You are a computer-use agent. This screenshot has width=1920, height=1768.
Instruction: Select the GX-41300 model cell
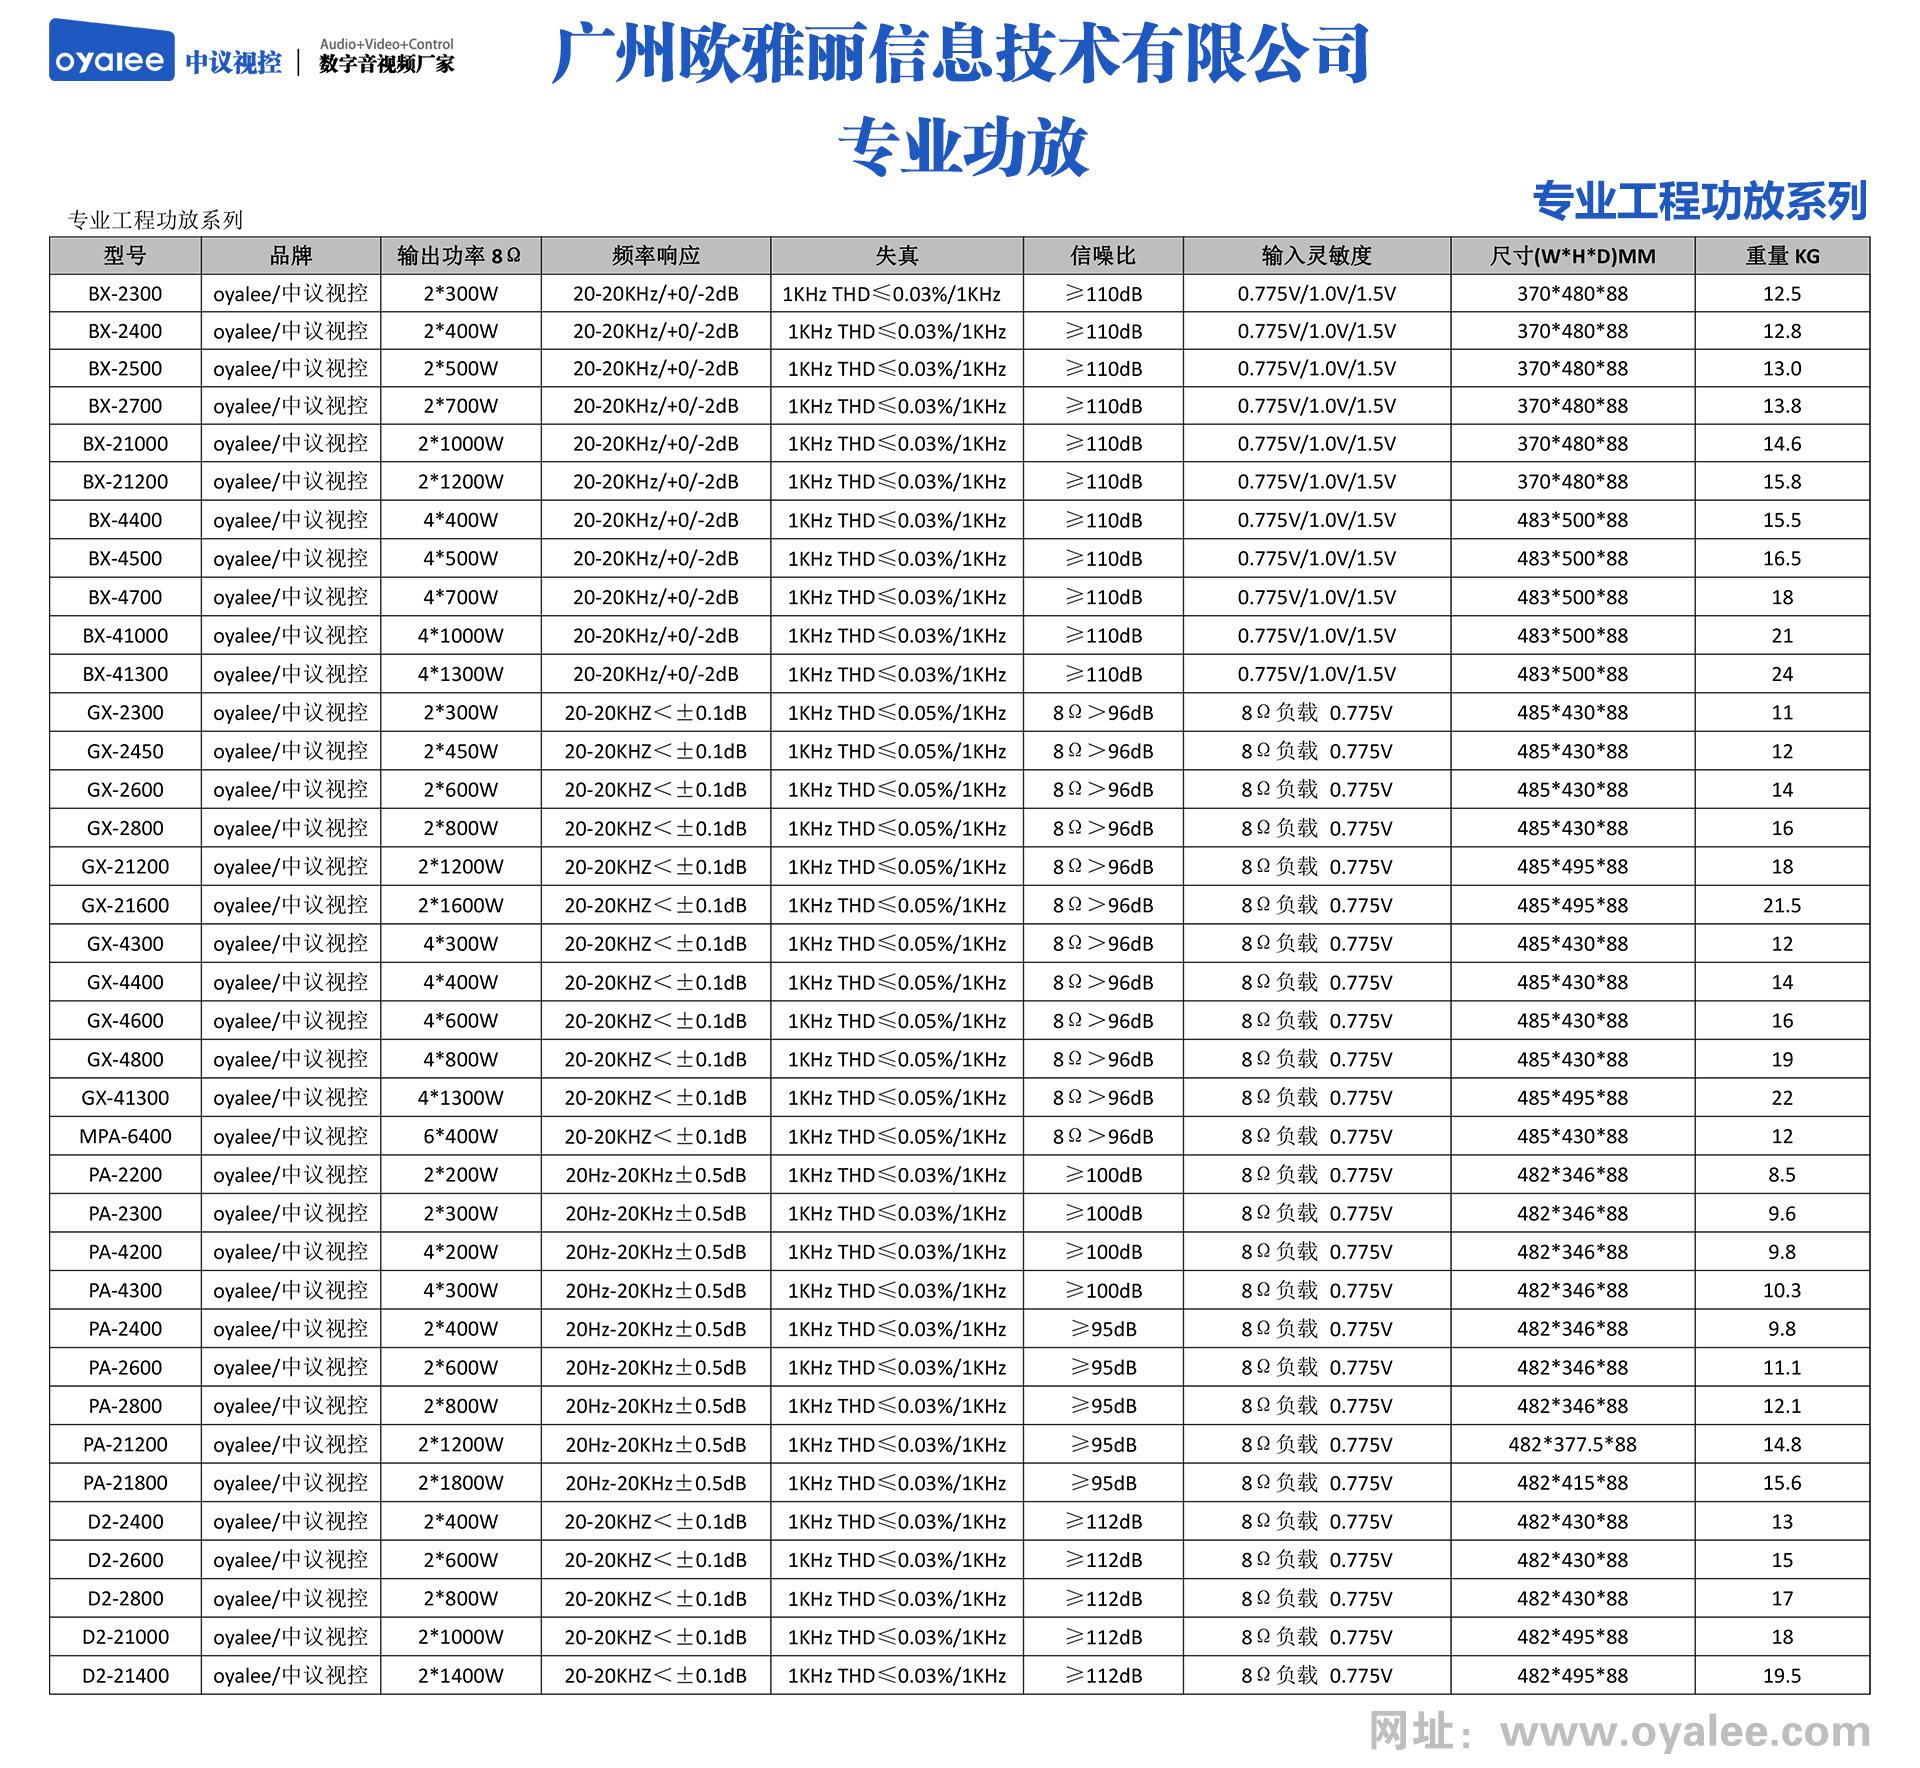[125, 1097]
